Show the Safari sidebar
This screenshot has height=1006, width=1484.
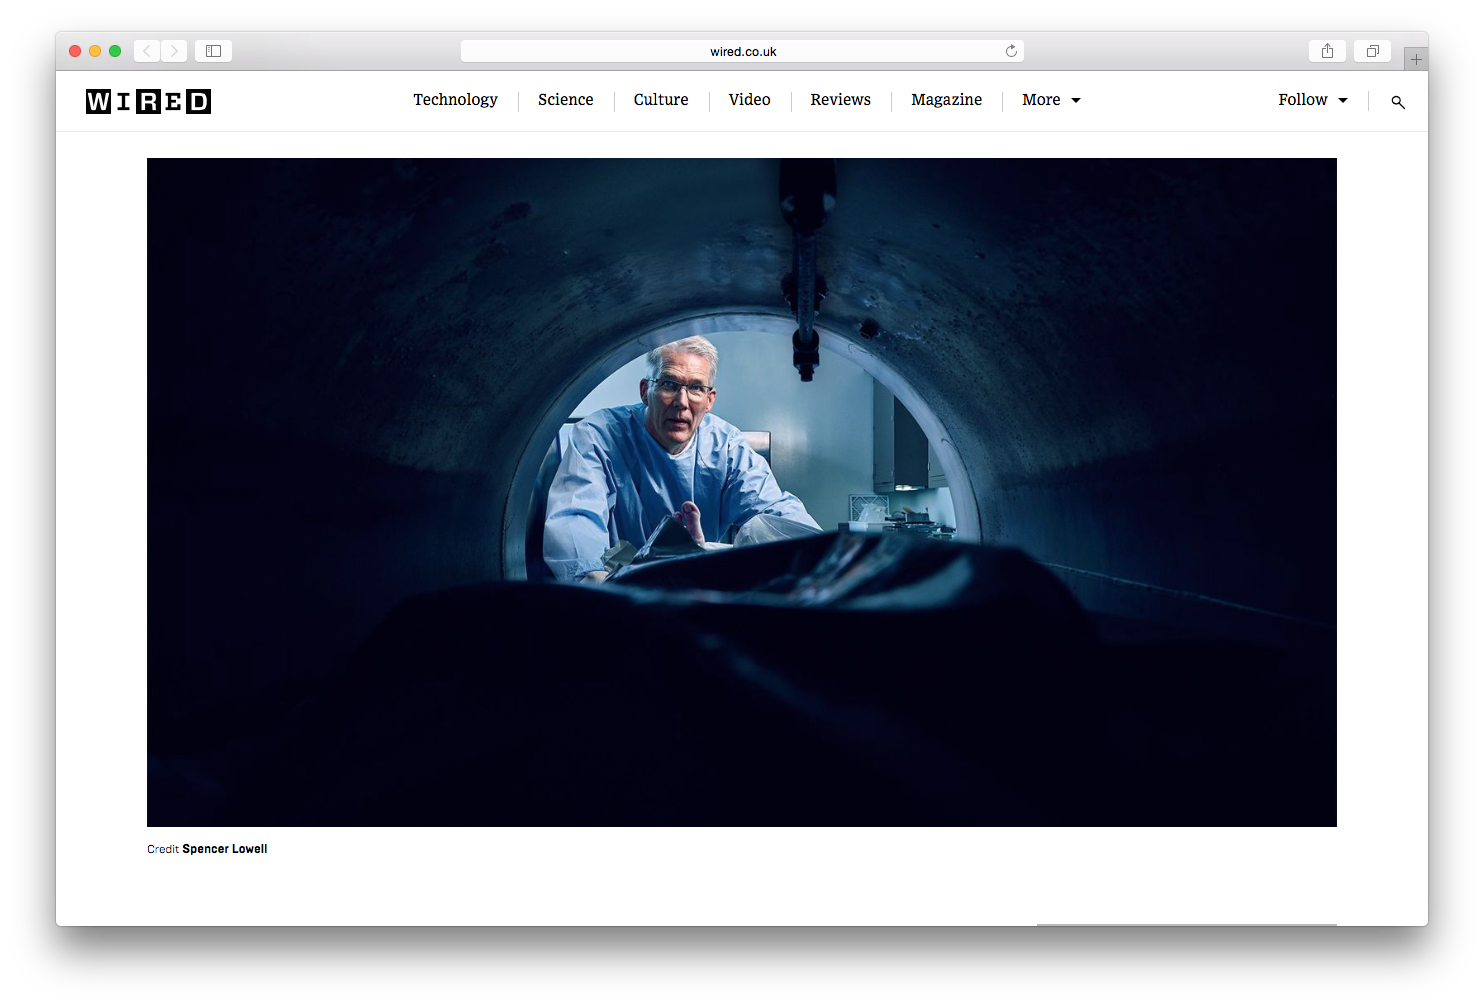pyautogui.click(x=213, y=51)
